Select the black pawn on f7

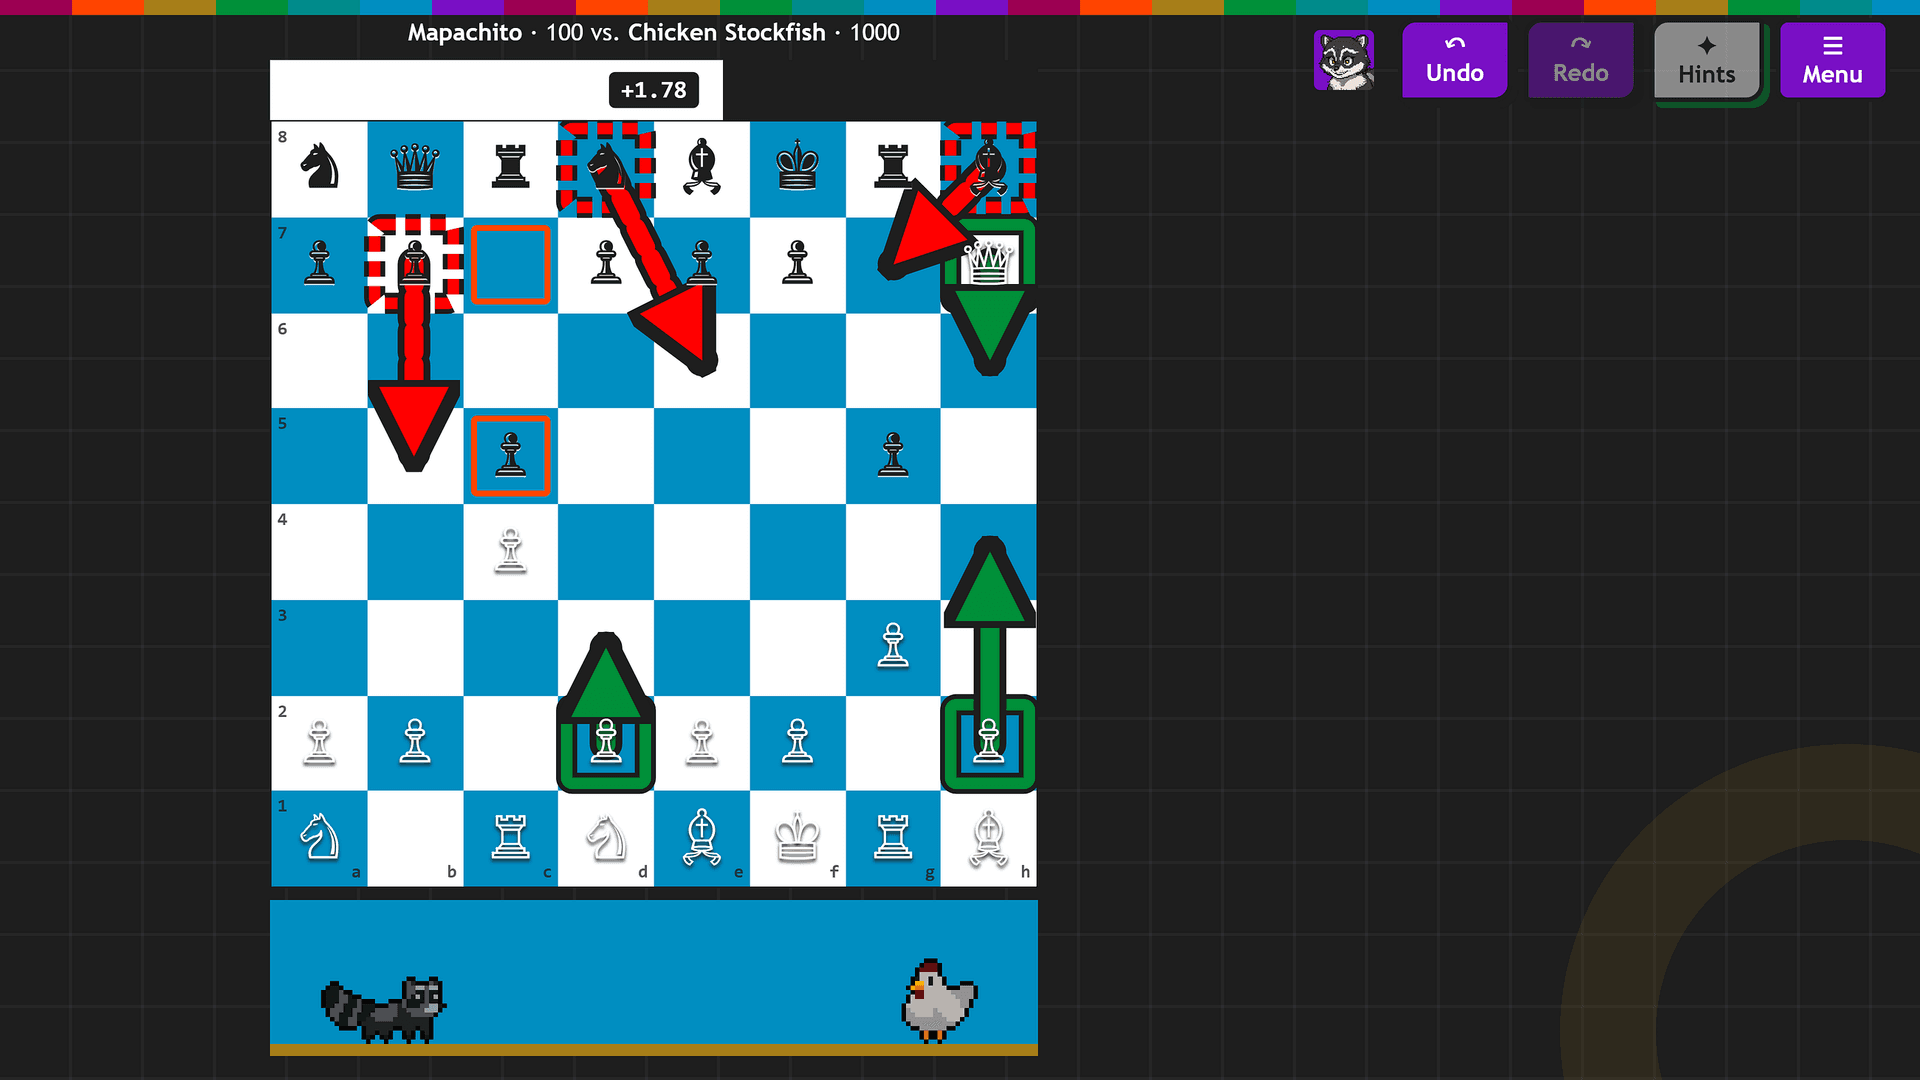[x=797, y=264]
